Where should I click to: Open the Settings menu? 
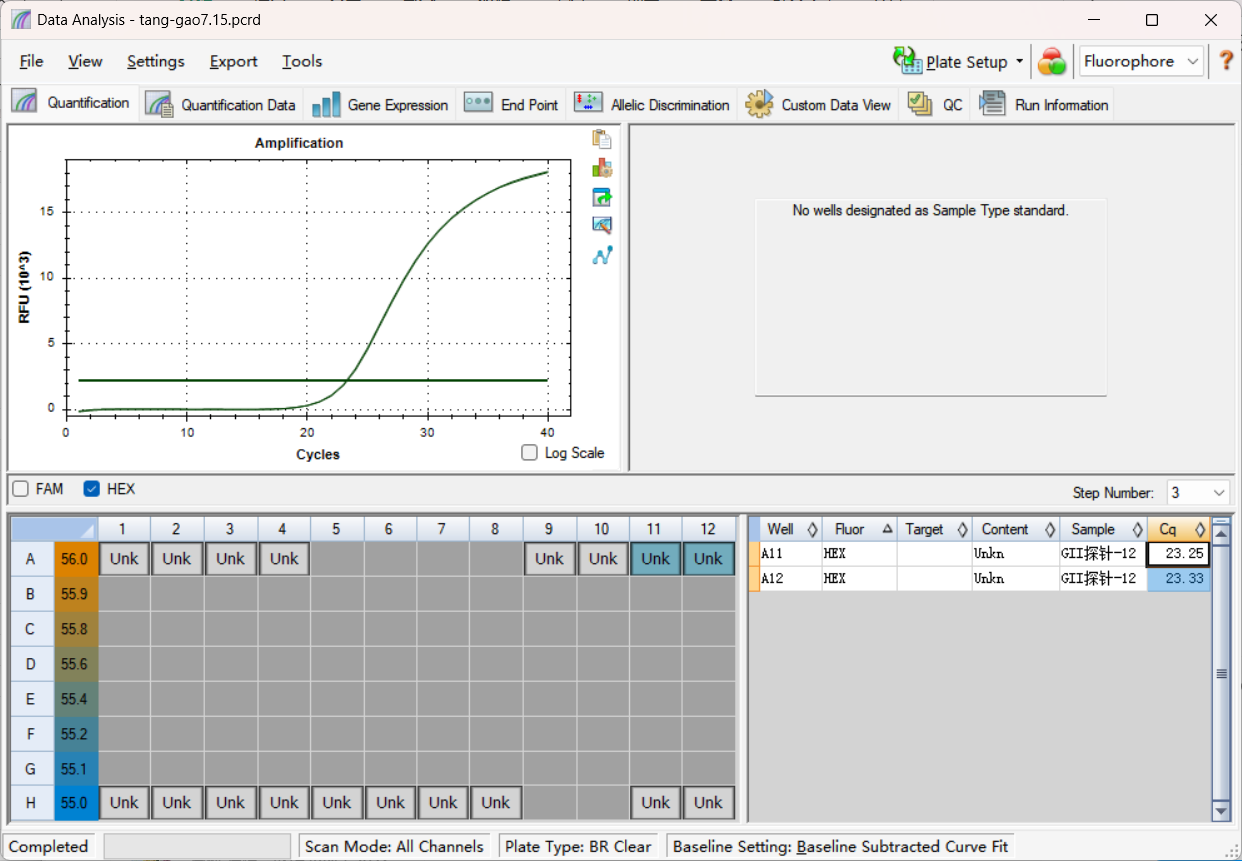click(155, 61)
